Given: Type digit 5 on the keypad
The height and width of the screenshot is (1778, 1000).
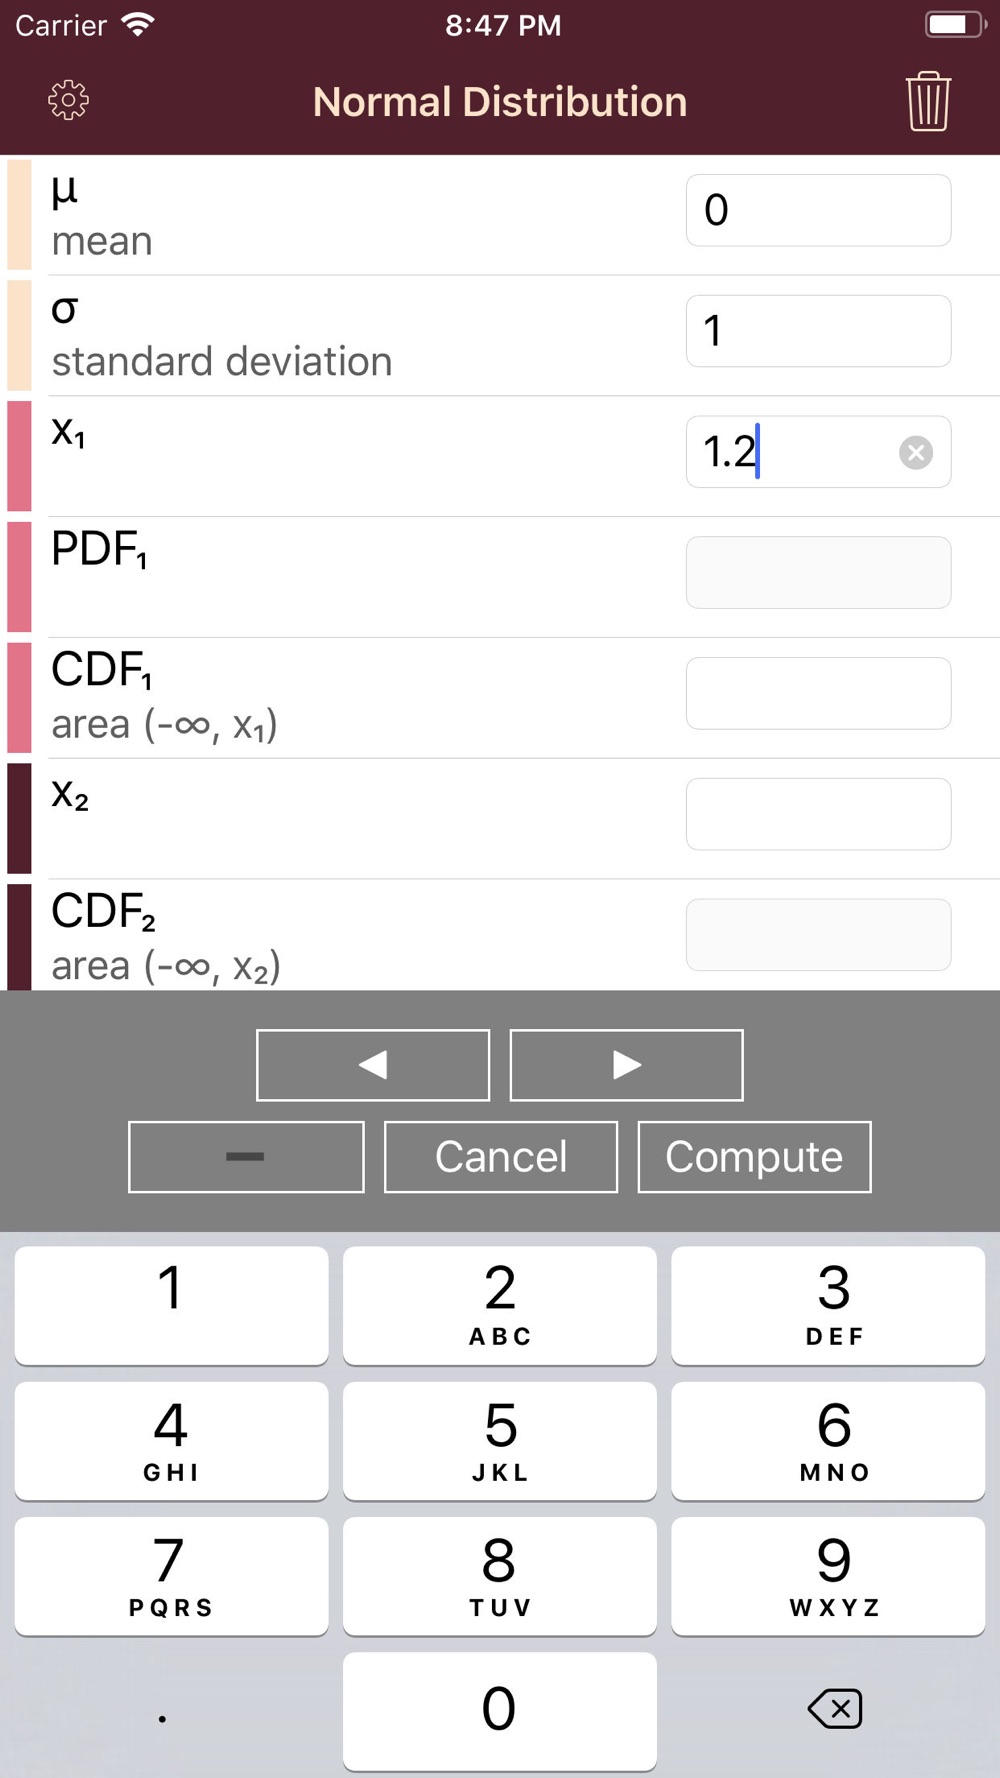Looking at the screenshot, I should click(x=500, y=1441).
